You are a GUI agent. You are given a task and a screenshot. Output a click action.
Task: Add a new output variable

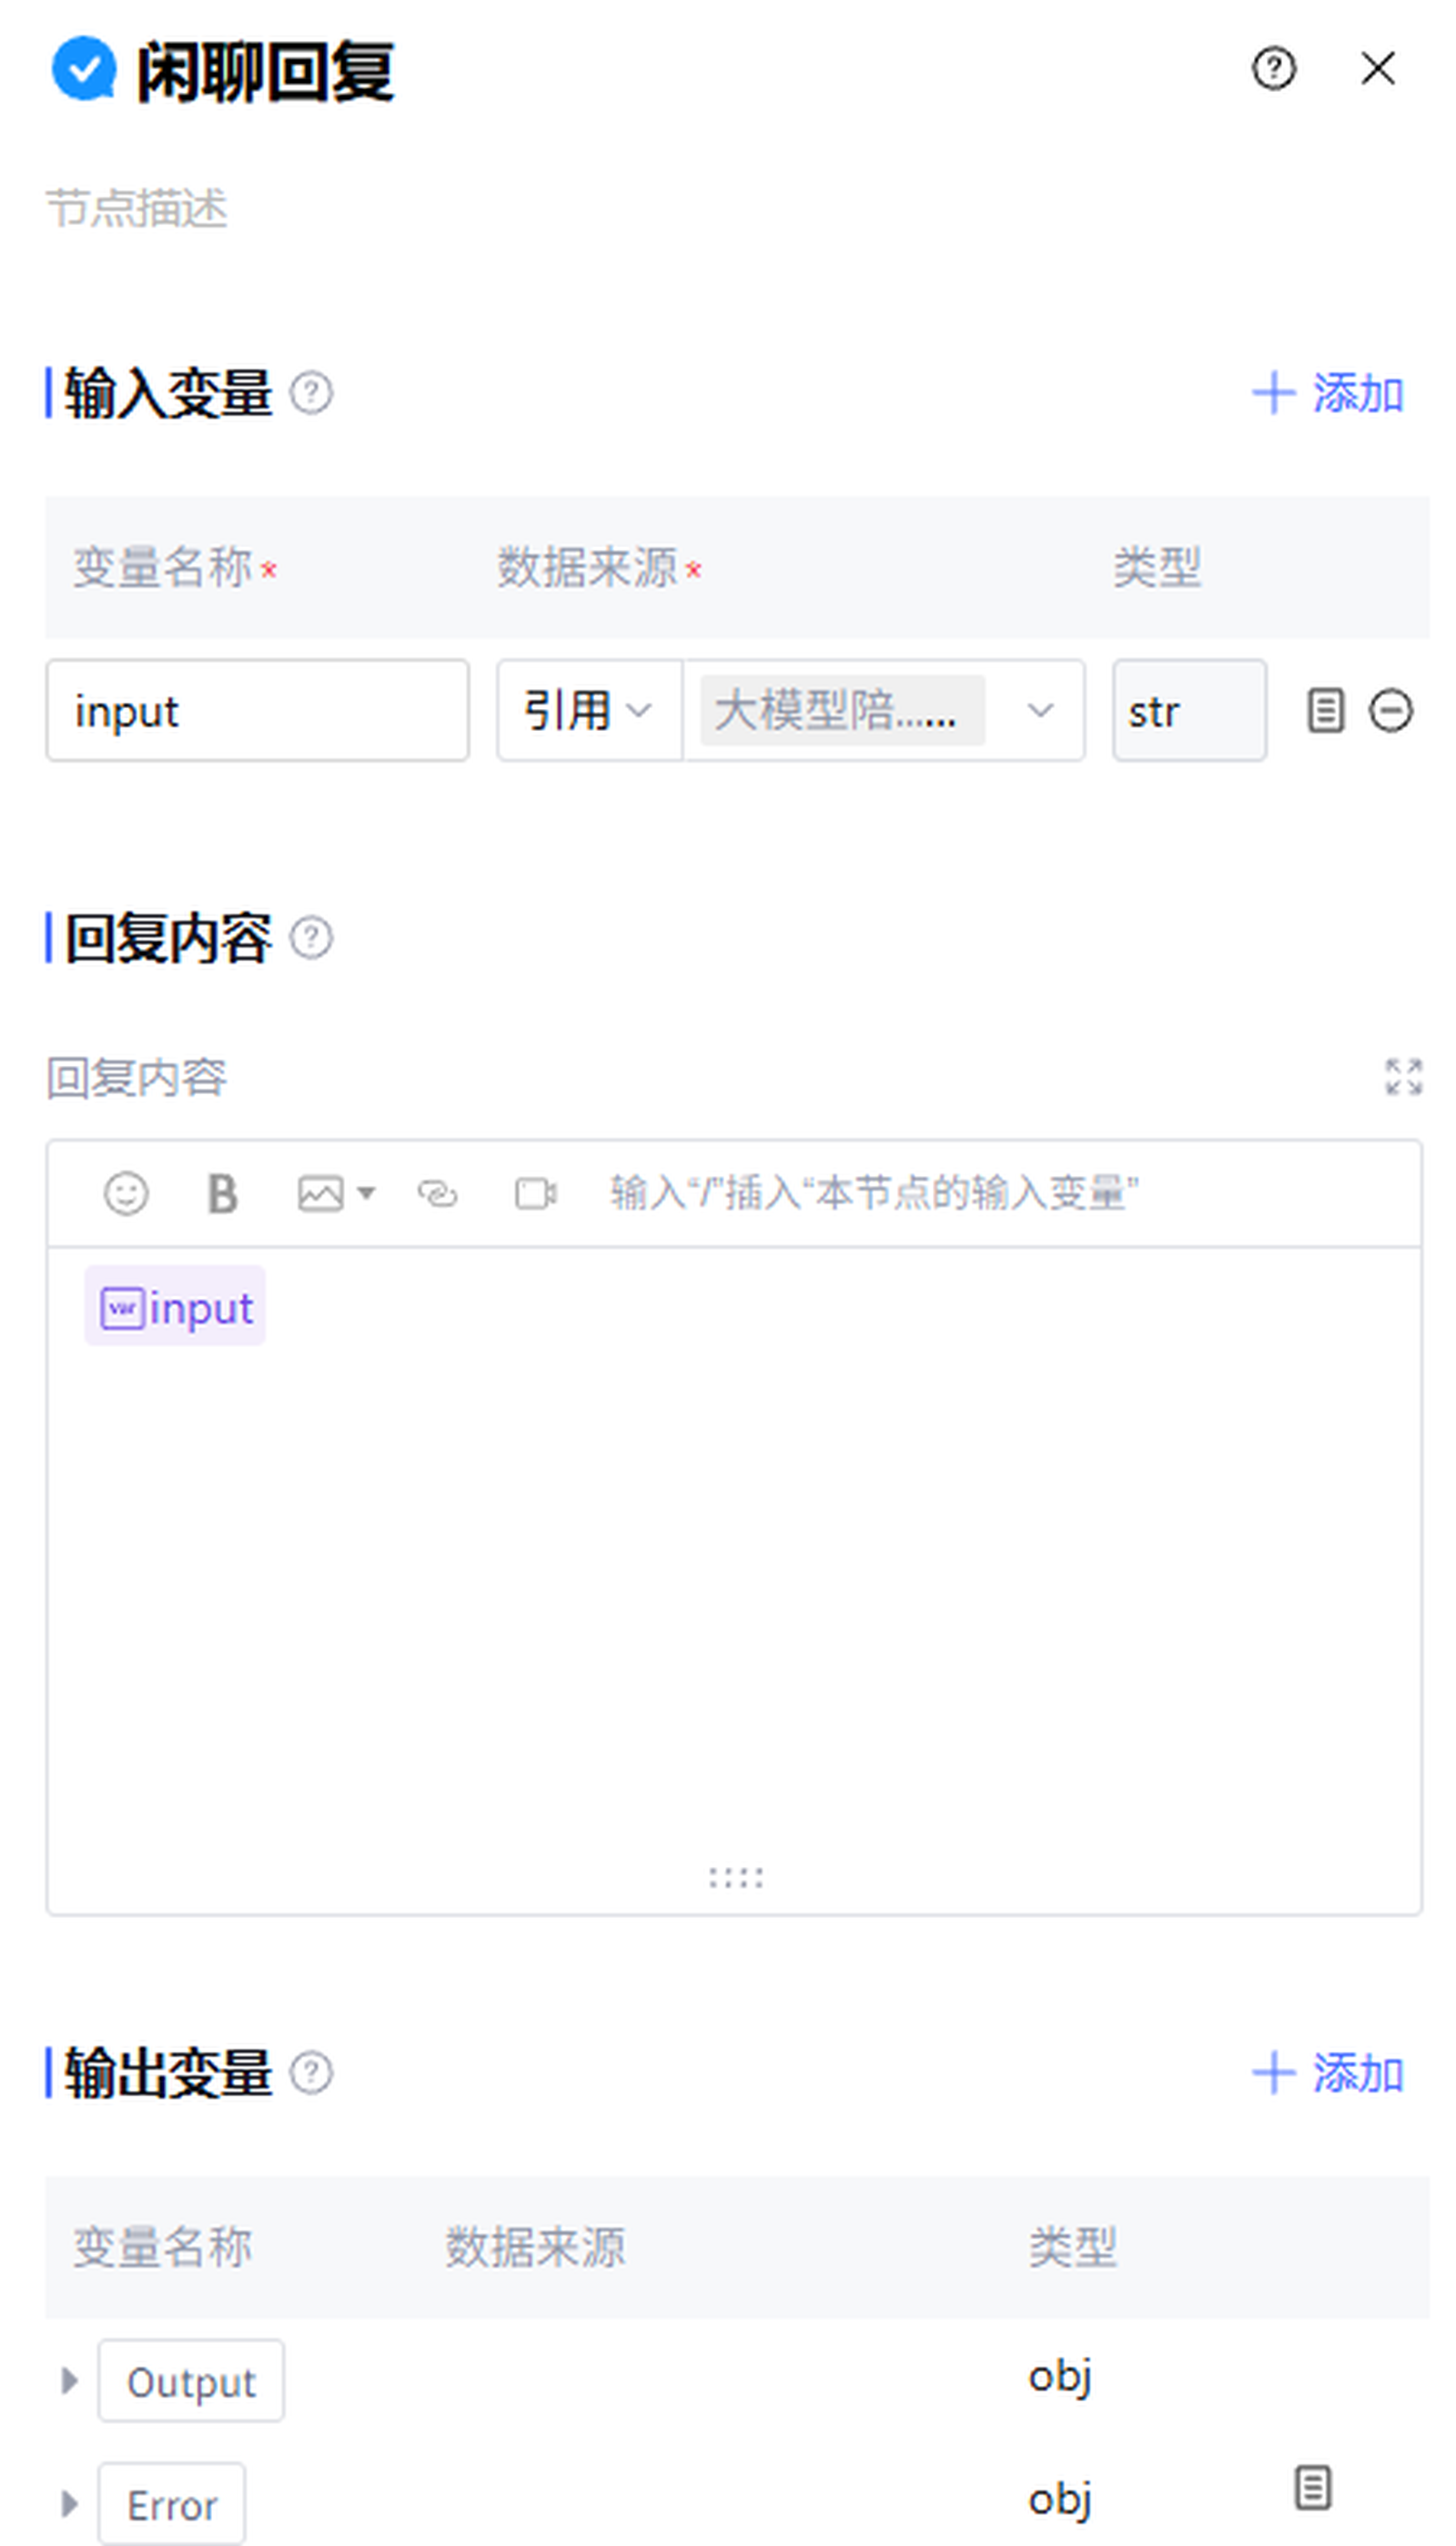click(1328, 2073)
